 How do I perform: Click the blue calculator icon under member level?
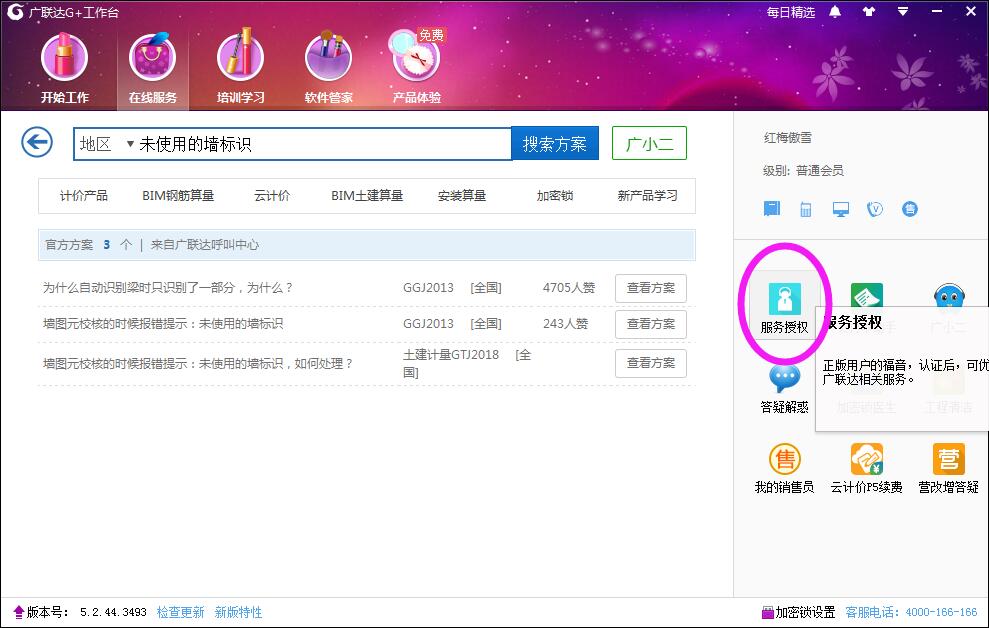click(805, 209)
